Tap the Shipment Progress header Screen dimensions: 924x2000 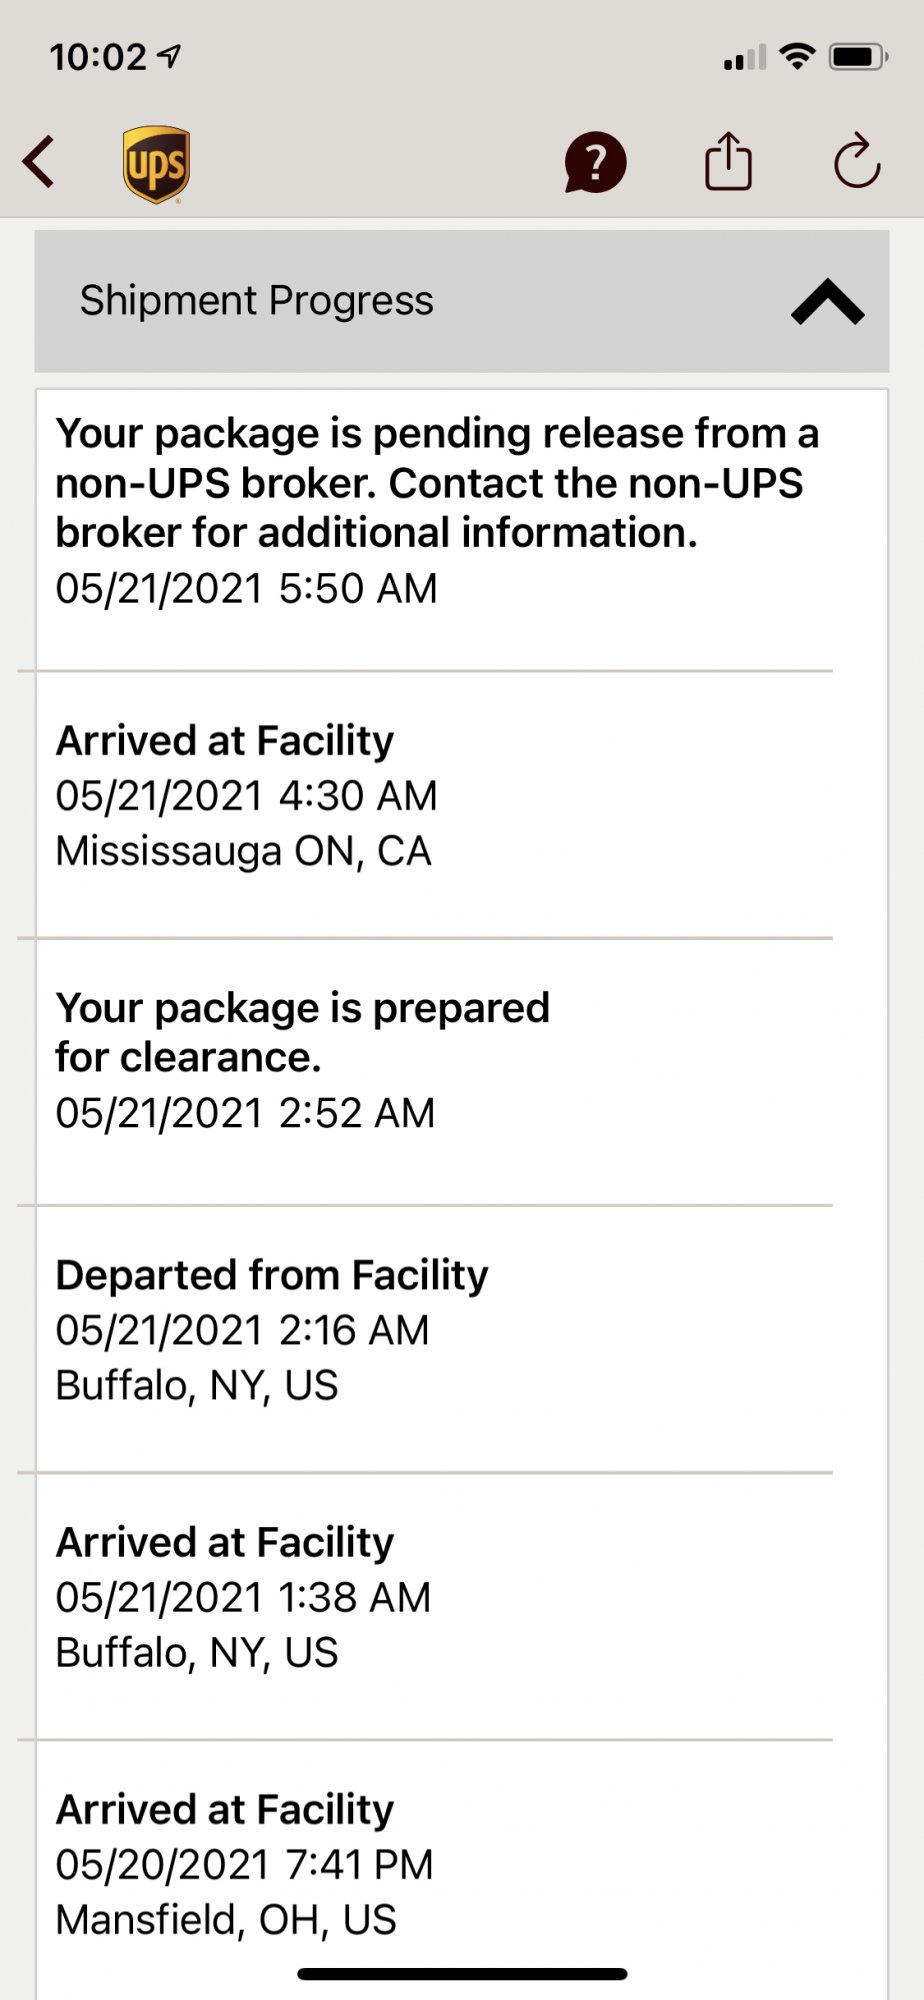pyautogui.click(x=257, y=301)
